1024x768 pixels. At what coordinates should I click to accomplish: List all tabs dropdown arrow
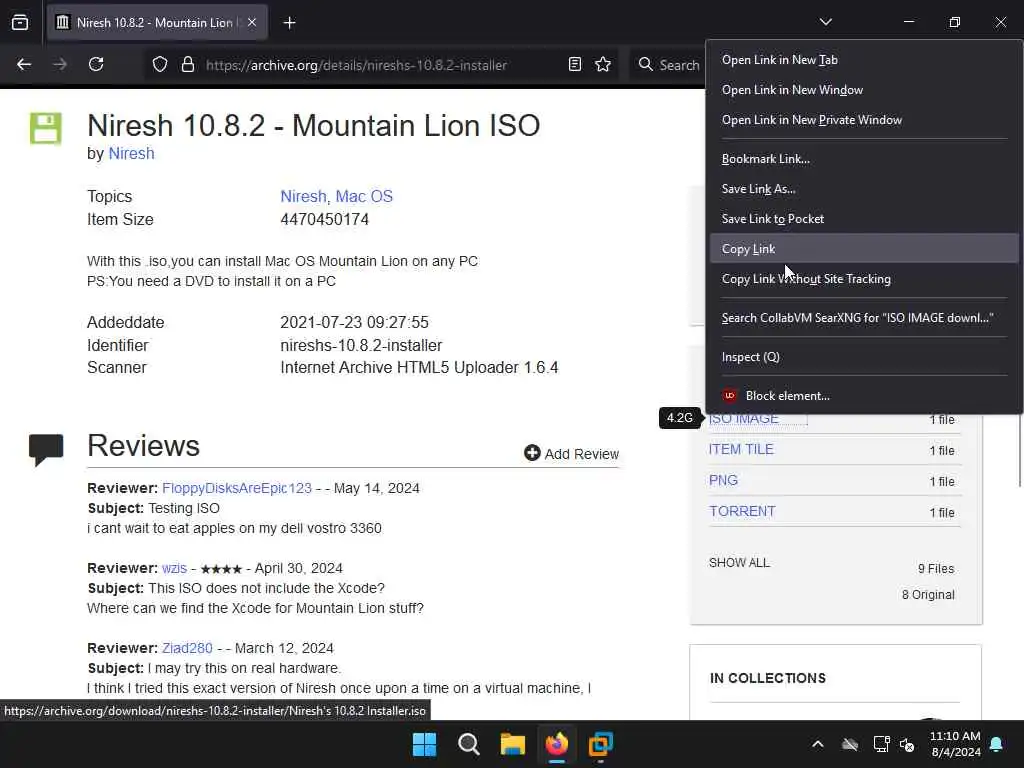tap(825, 22)
